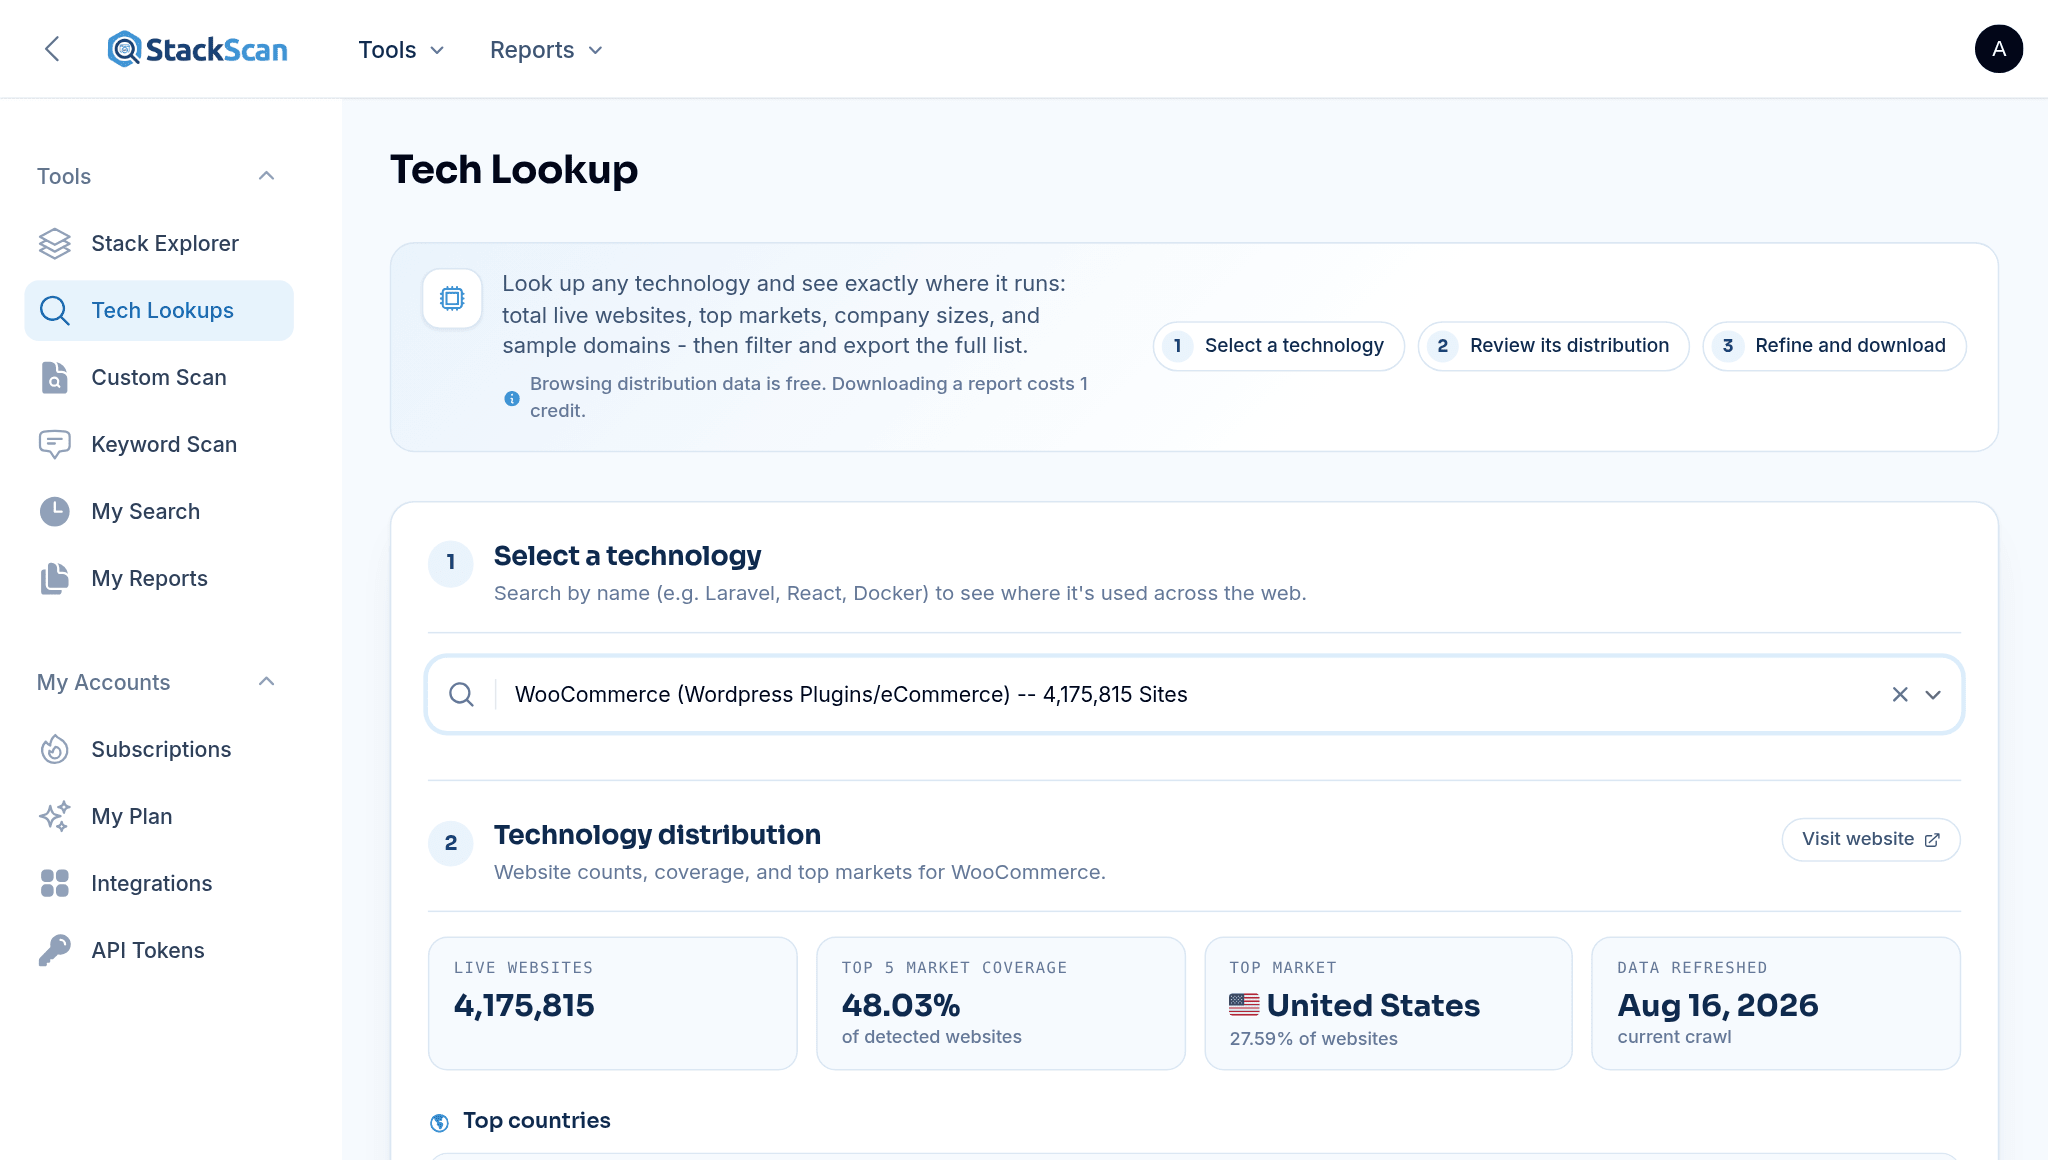Click the My Plan sparkle icon

(55, 816)
